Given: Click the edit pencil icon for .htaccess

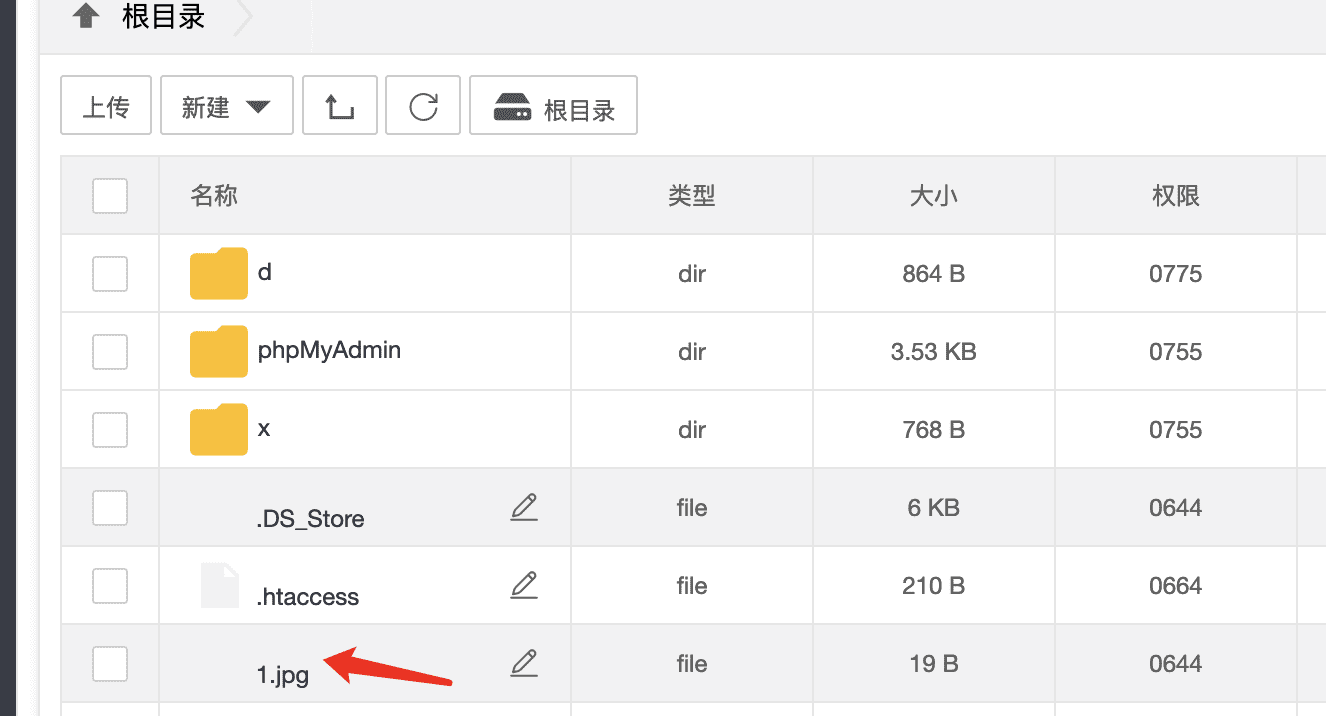Looking at the screenshot, I should coord(524,586).
